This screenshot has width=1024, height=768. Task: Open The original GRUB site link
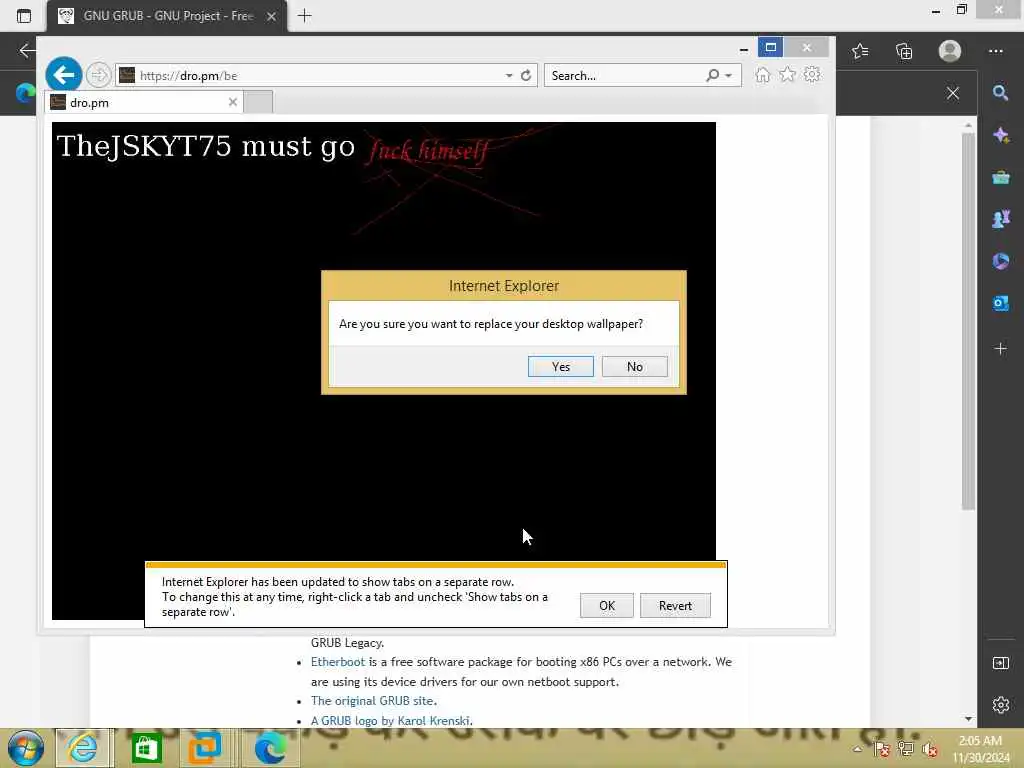[x=372, y=701]
